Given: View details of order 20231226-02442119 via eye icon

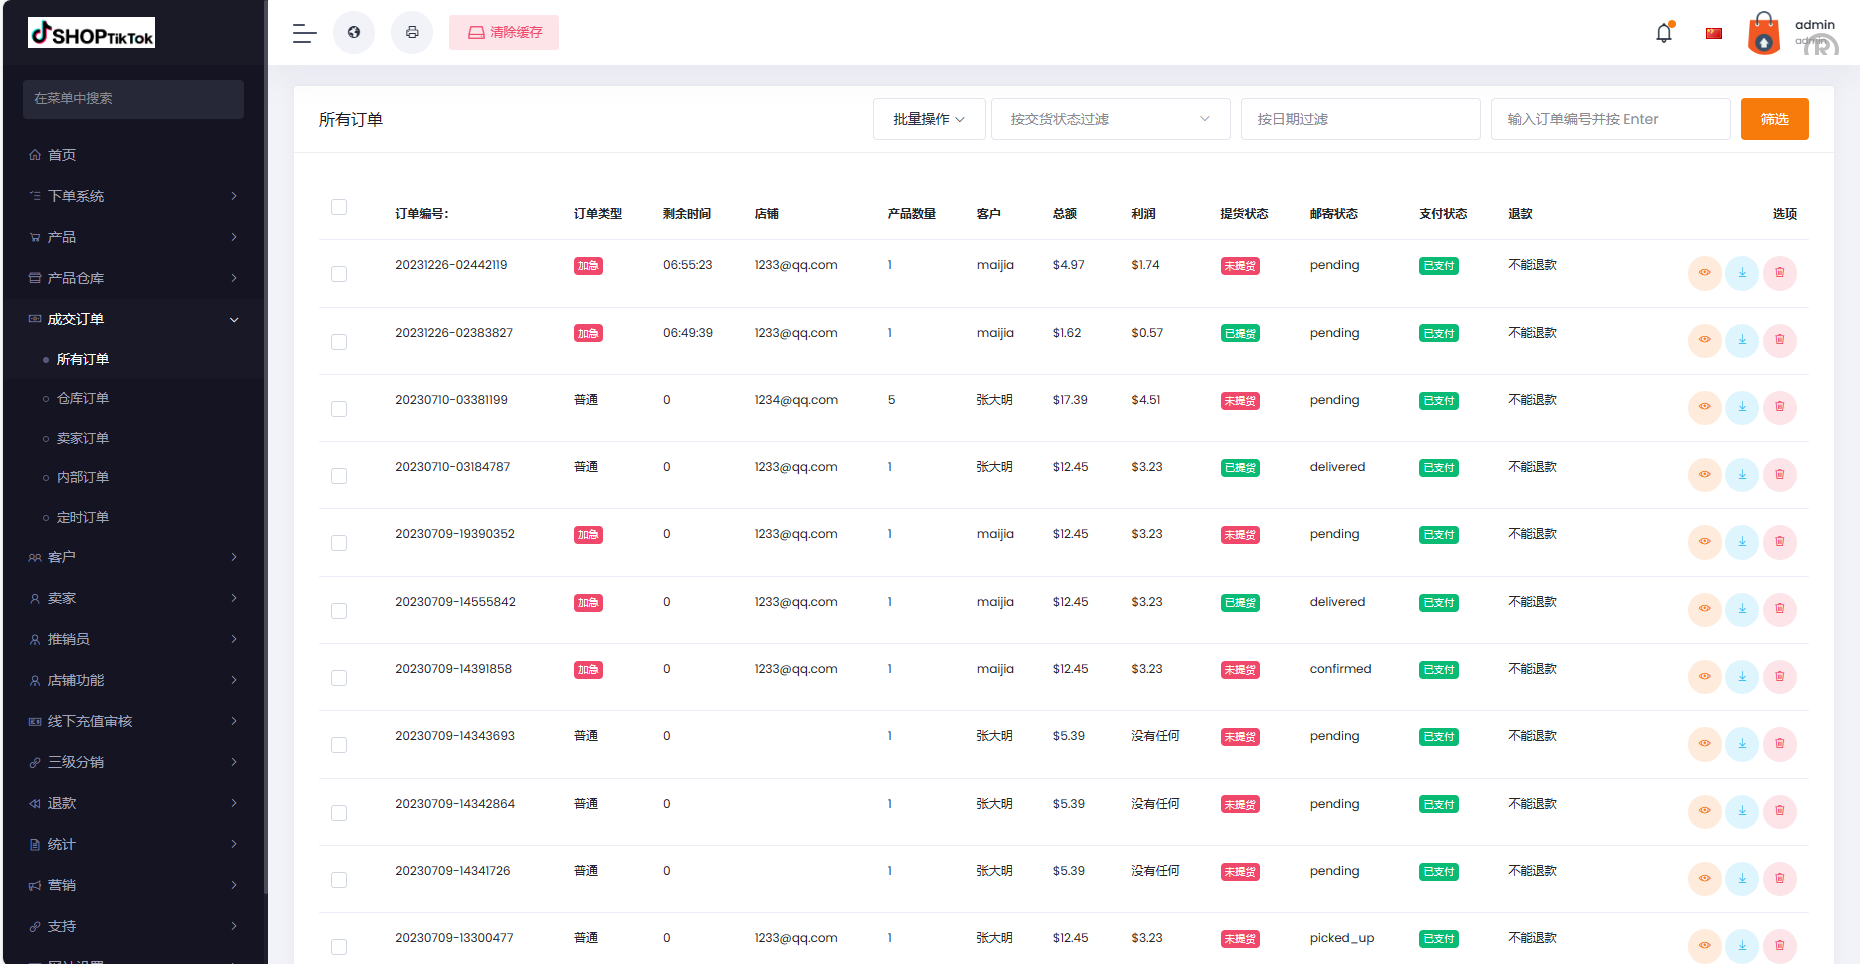Looking at the screenshot, I should point(1704,273).
